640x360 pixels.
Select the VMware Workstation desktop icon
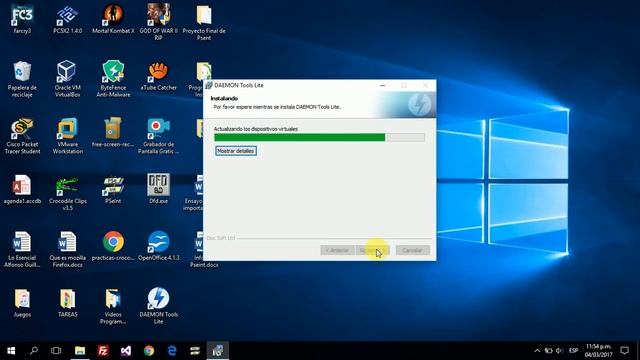pyautogui.click(x=67, y=136)
